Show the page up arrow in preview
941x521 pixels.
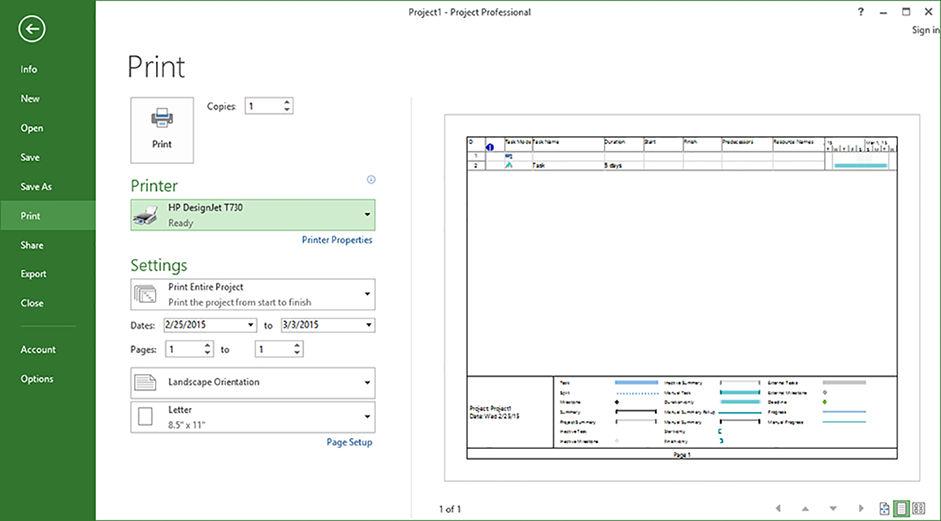tap(805, 508)
